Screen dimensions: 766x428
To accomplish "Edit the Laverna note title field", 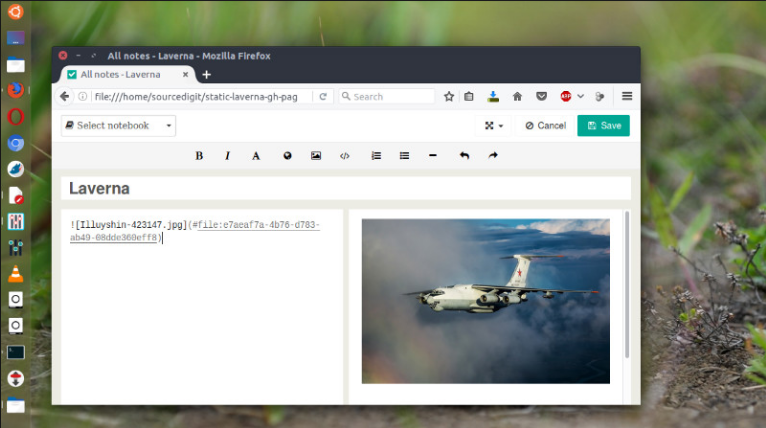I will [x=346, y=189].
